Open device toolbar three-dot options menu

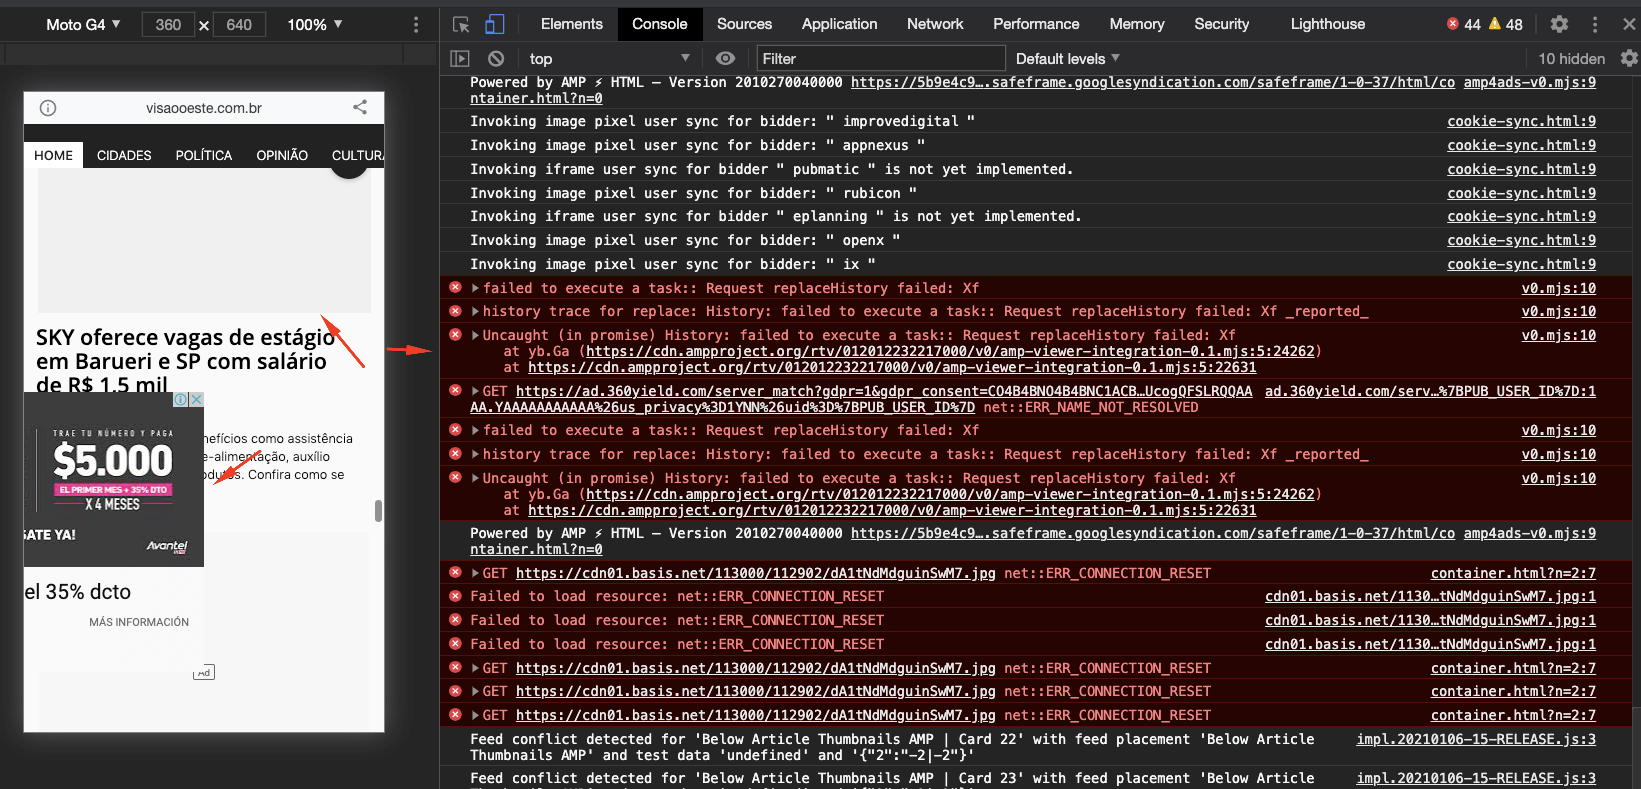click(x=416, y=24)
